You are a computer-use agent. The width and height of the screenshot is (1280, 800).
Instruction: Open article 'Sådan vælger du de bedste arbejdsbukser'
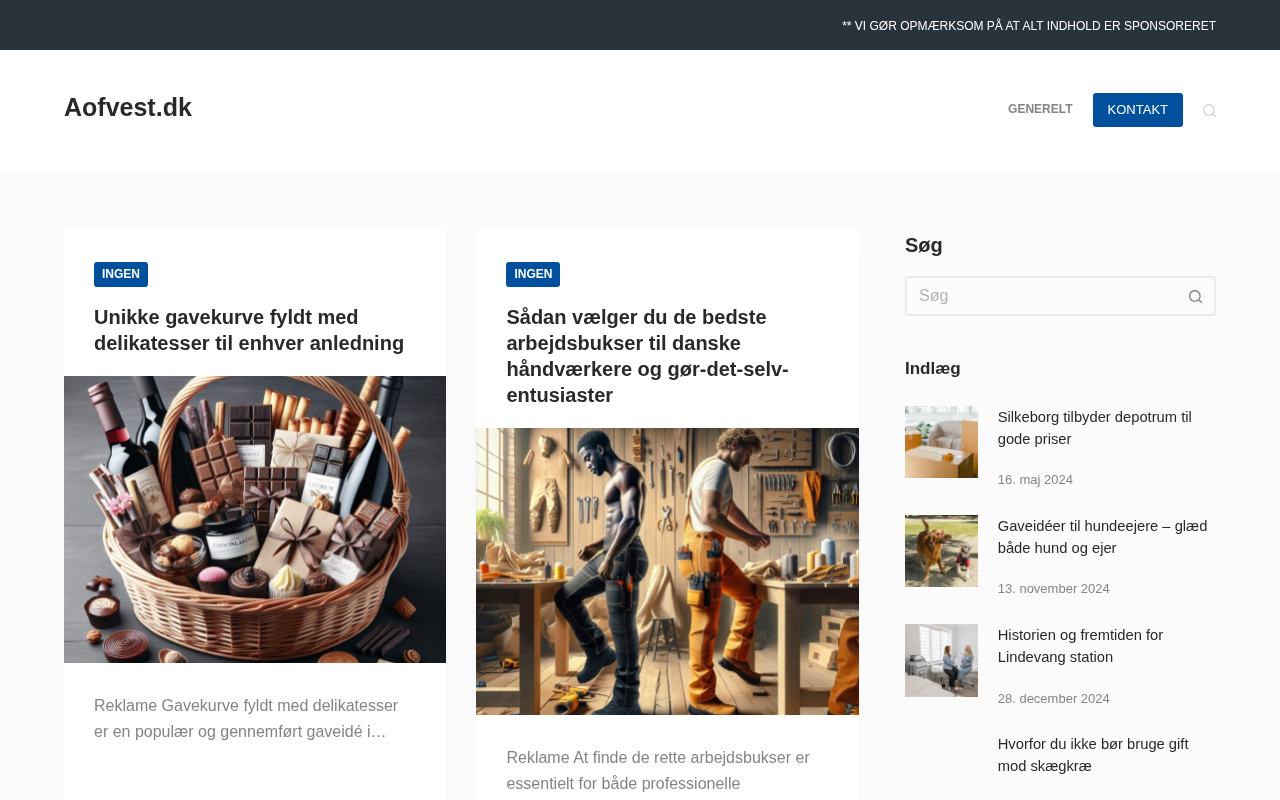click(x=648, y=356)
